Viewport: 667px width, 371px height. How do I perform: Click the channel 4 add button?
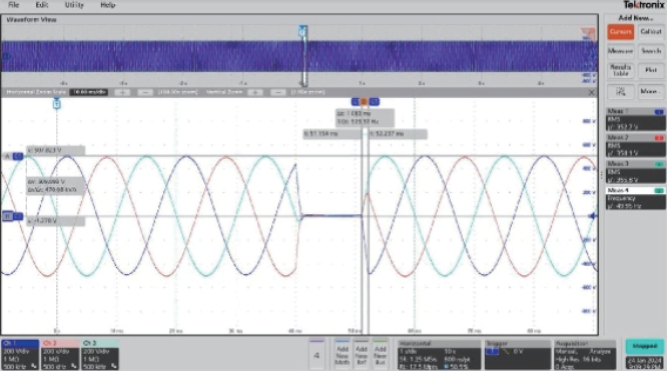point(316,354)
